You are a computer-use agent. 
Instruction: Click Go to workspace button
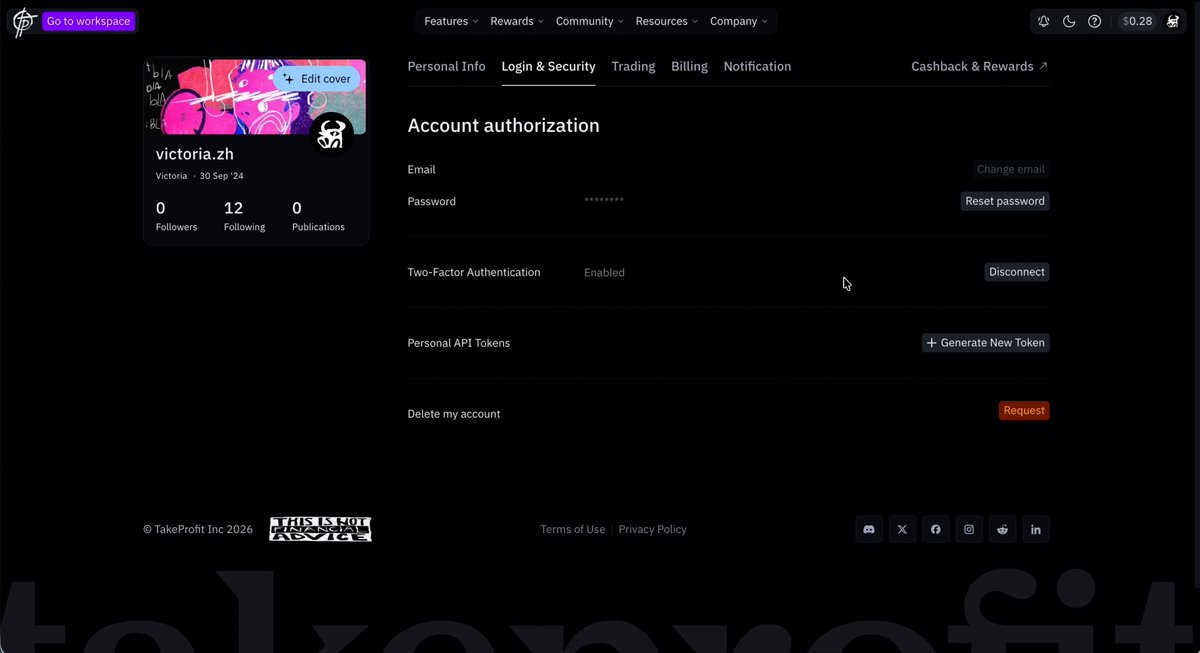(x=88, y=21)
